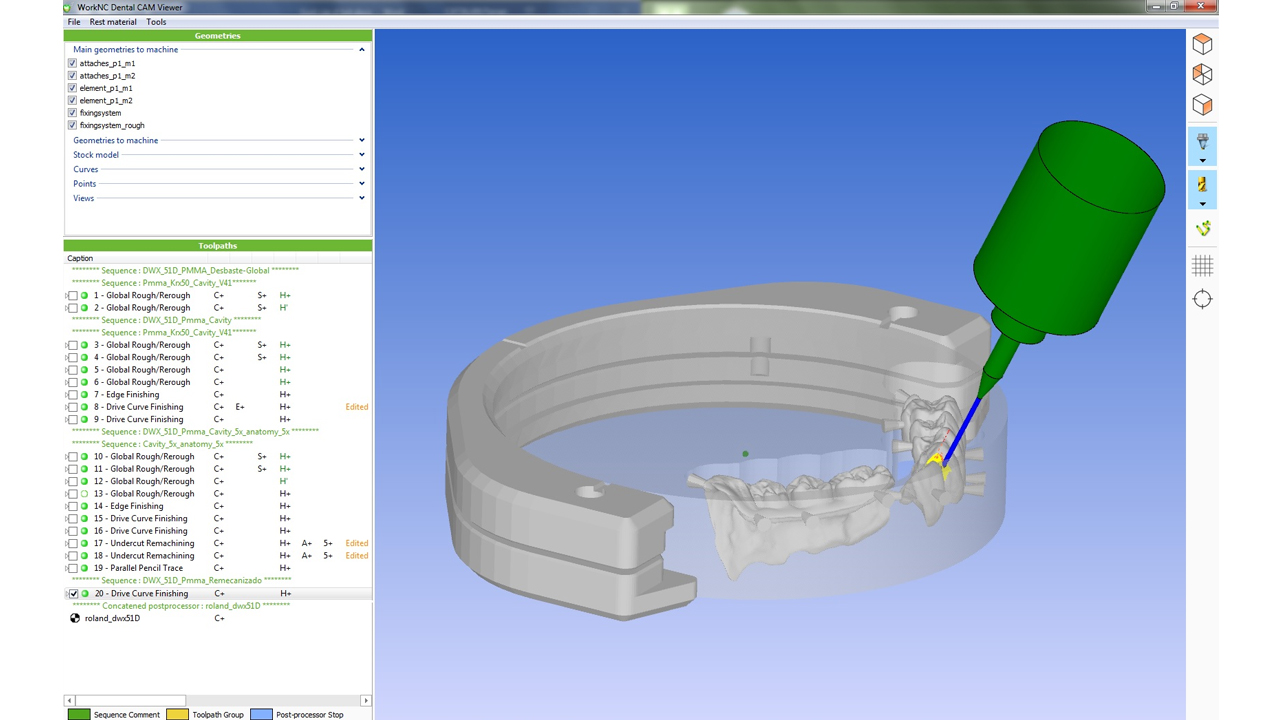Click the green toolpath display icon
The width and height of the screenshot is (1280, 720).
tap(1202, 229)
